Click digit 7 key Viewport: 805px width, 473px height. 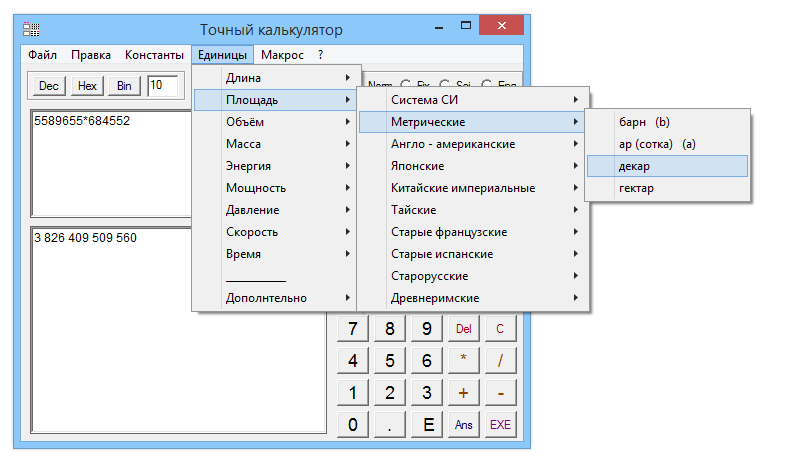coord(353,329)
